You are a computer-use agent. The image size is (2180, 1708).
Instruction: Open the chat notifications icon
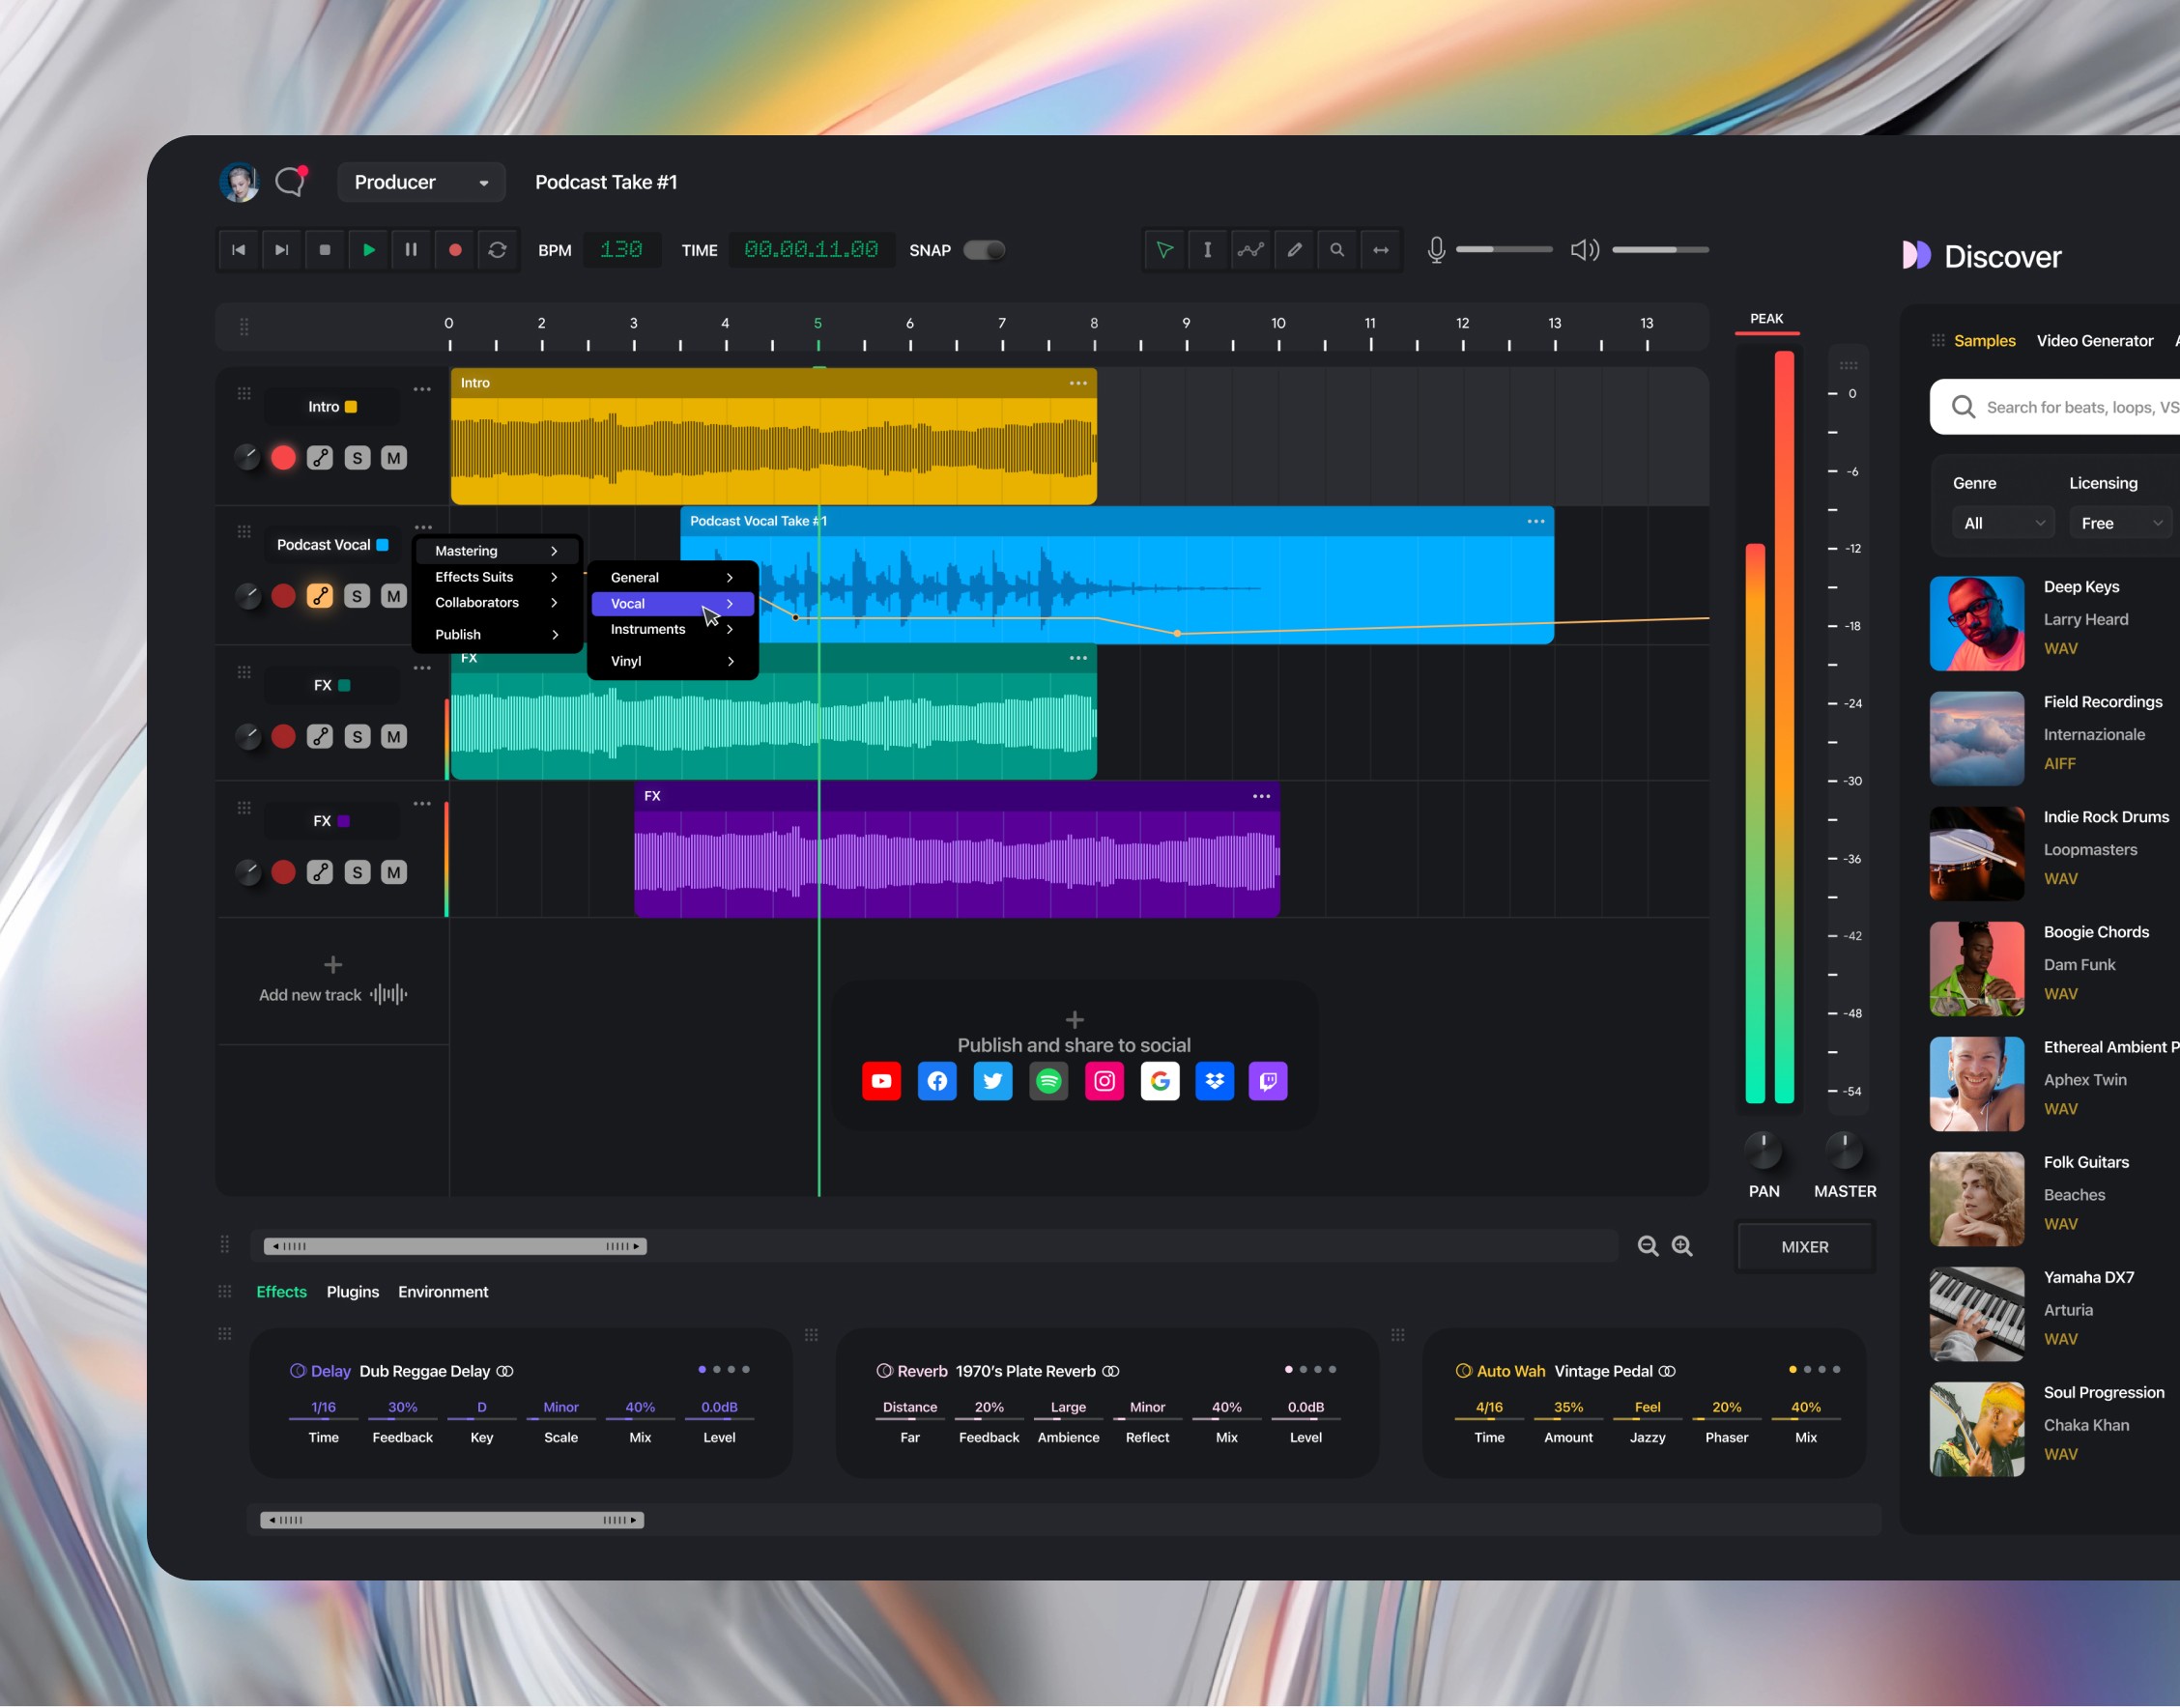290,182
